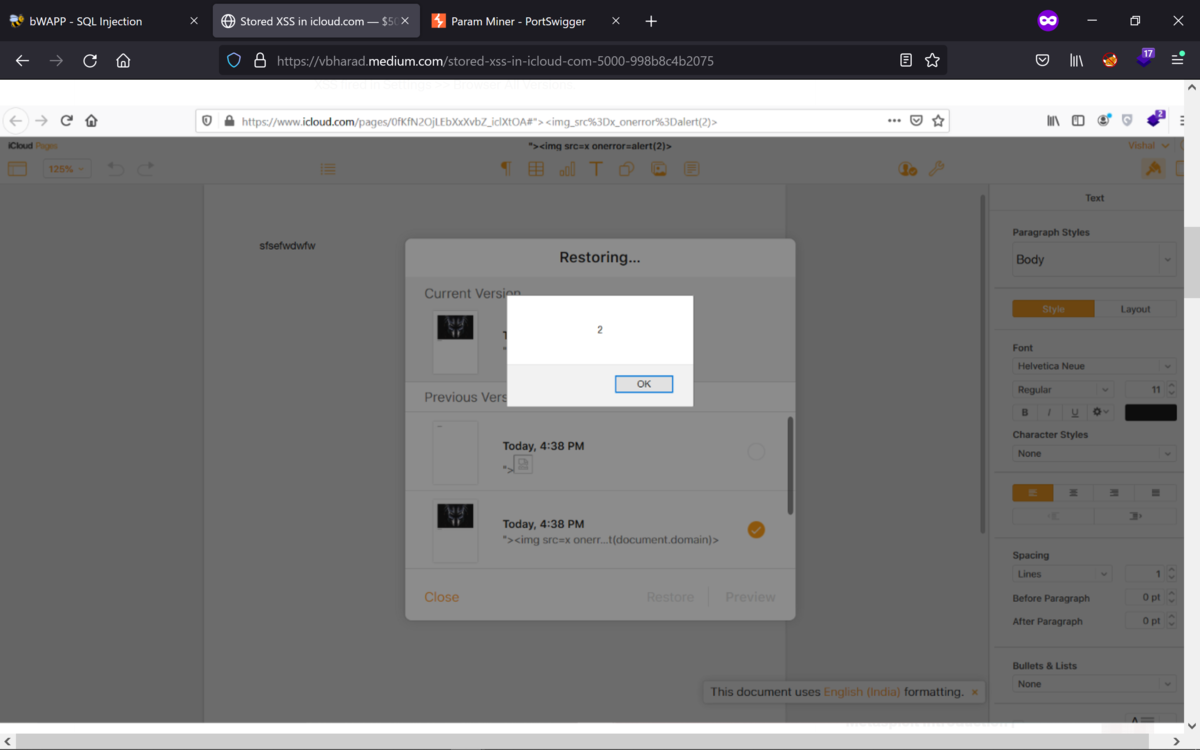Click the fox extension icon in toolbar
The image size is (1200, 750).
coord(1110,61)
